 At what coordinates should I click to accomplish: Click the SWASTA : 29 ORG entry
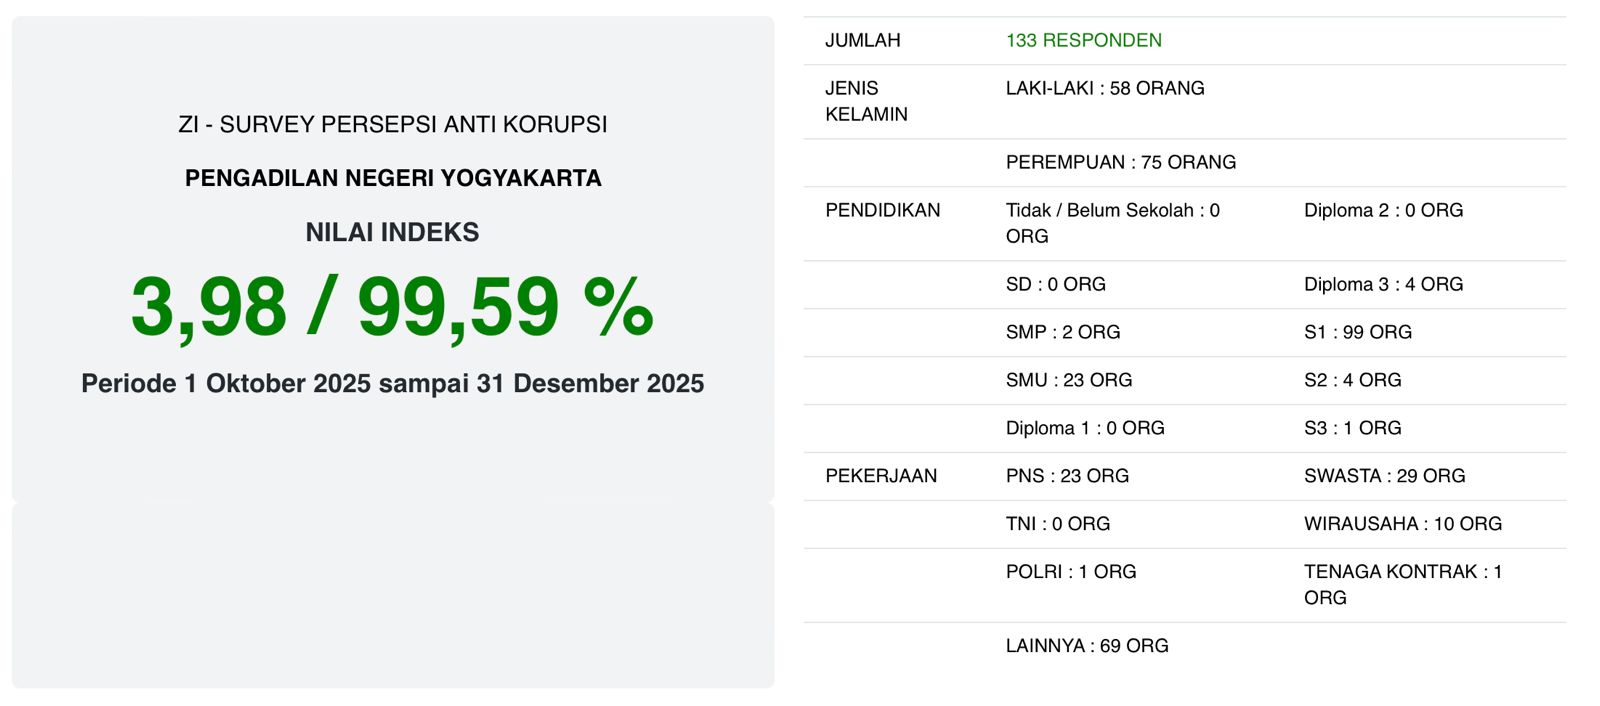(x=1384, y=477)
